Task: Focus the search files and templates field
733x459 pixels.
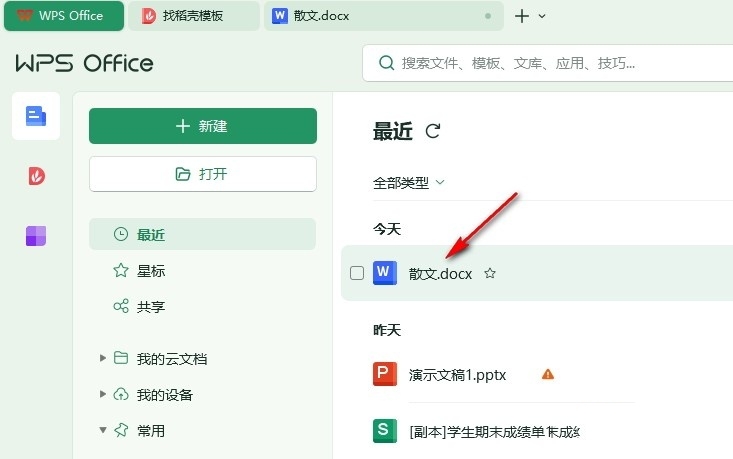Action: point(547,63)
